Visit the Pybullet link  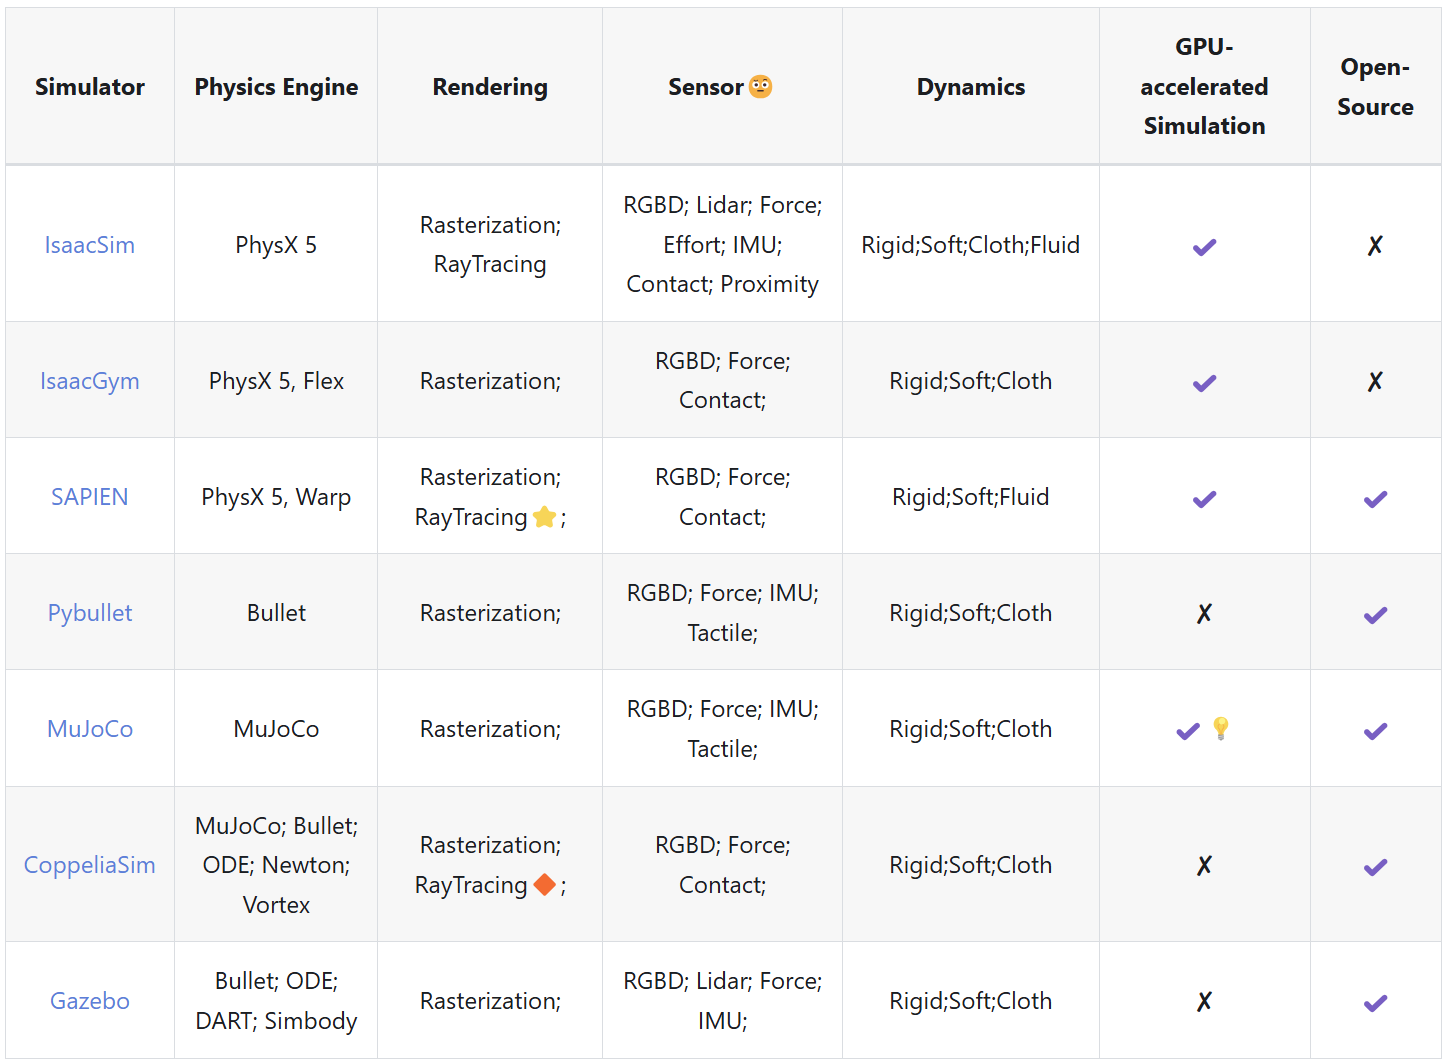pos(90,613)
